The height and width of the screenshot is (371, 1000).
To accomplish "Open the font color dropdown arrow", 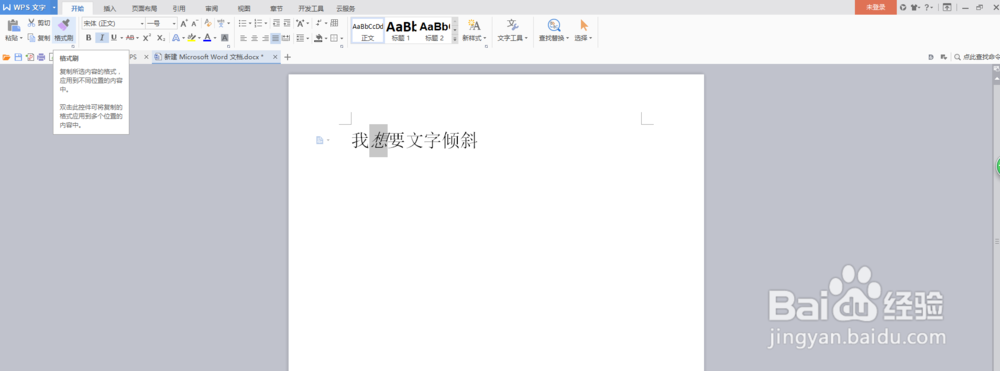I will [215, 38].
